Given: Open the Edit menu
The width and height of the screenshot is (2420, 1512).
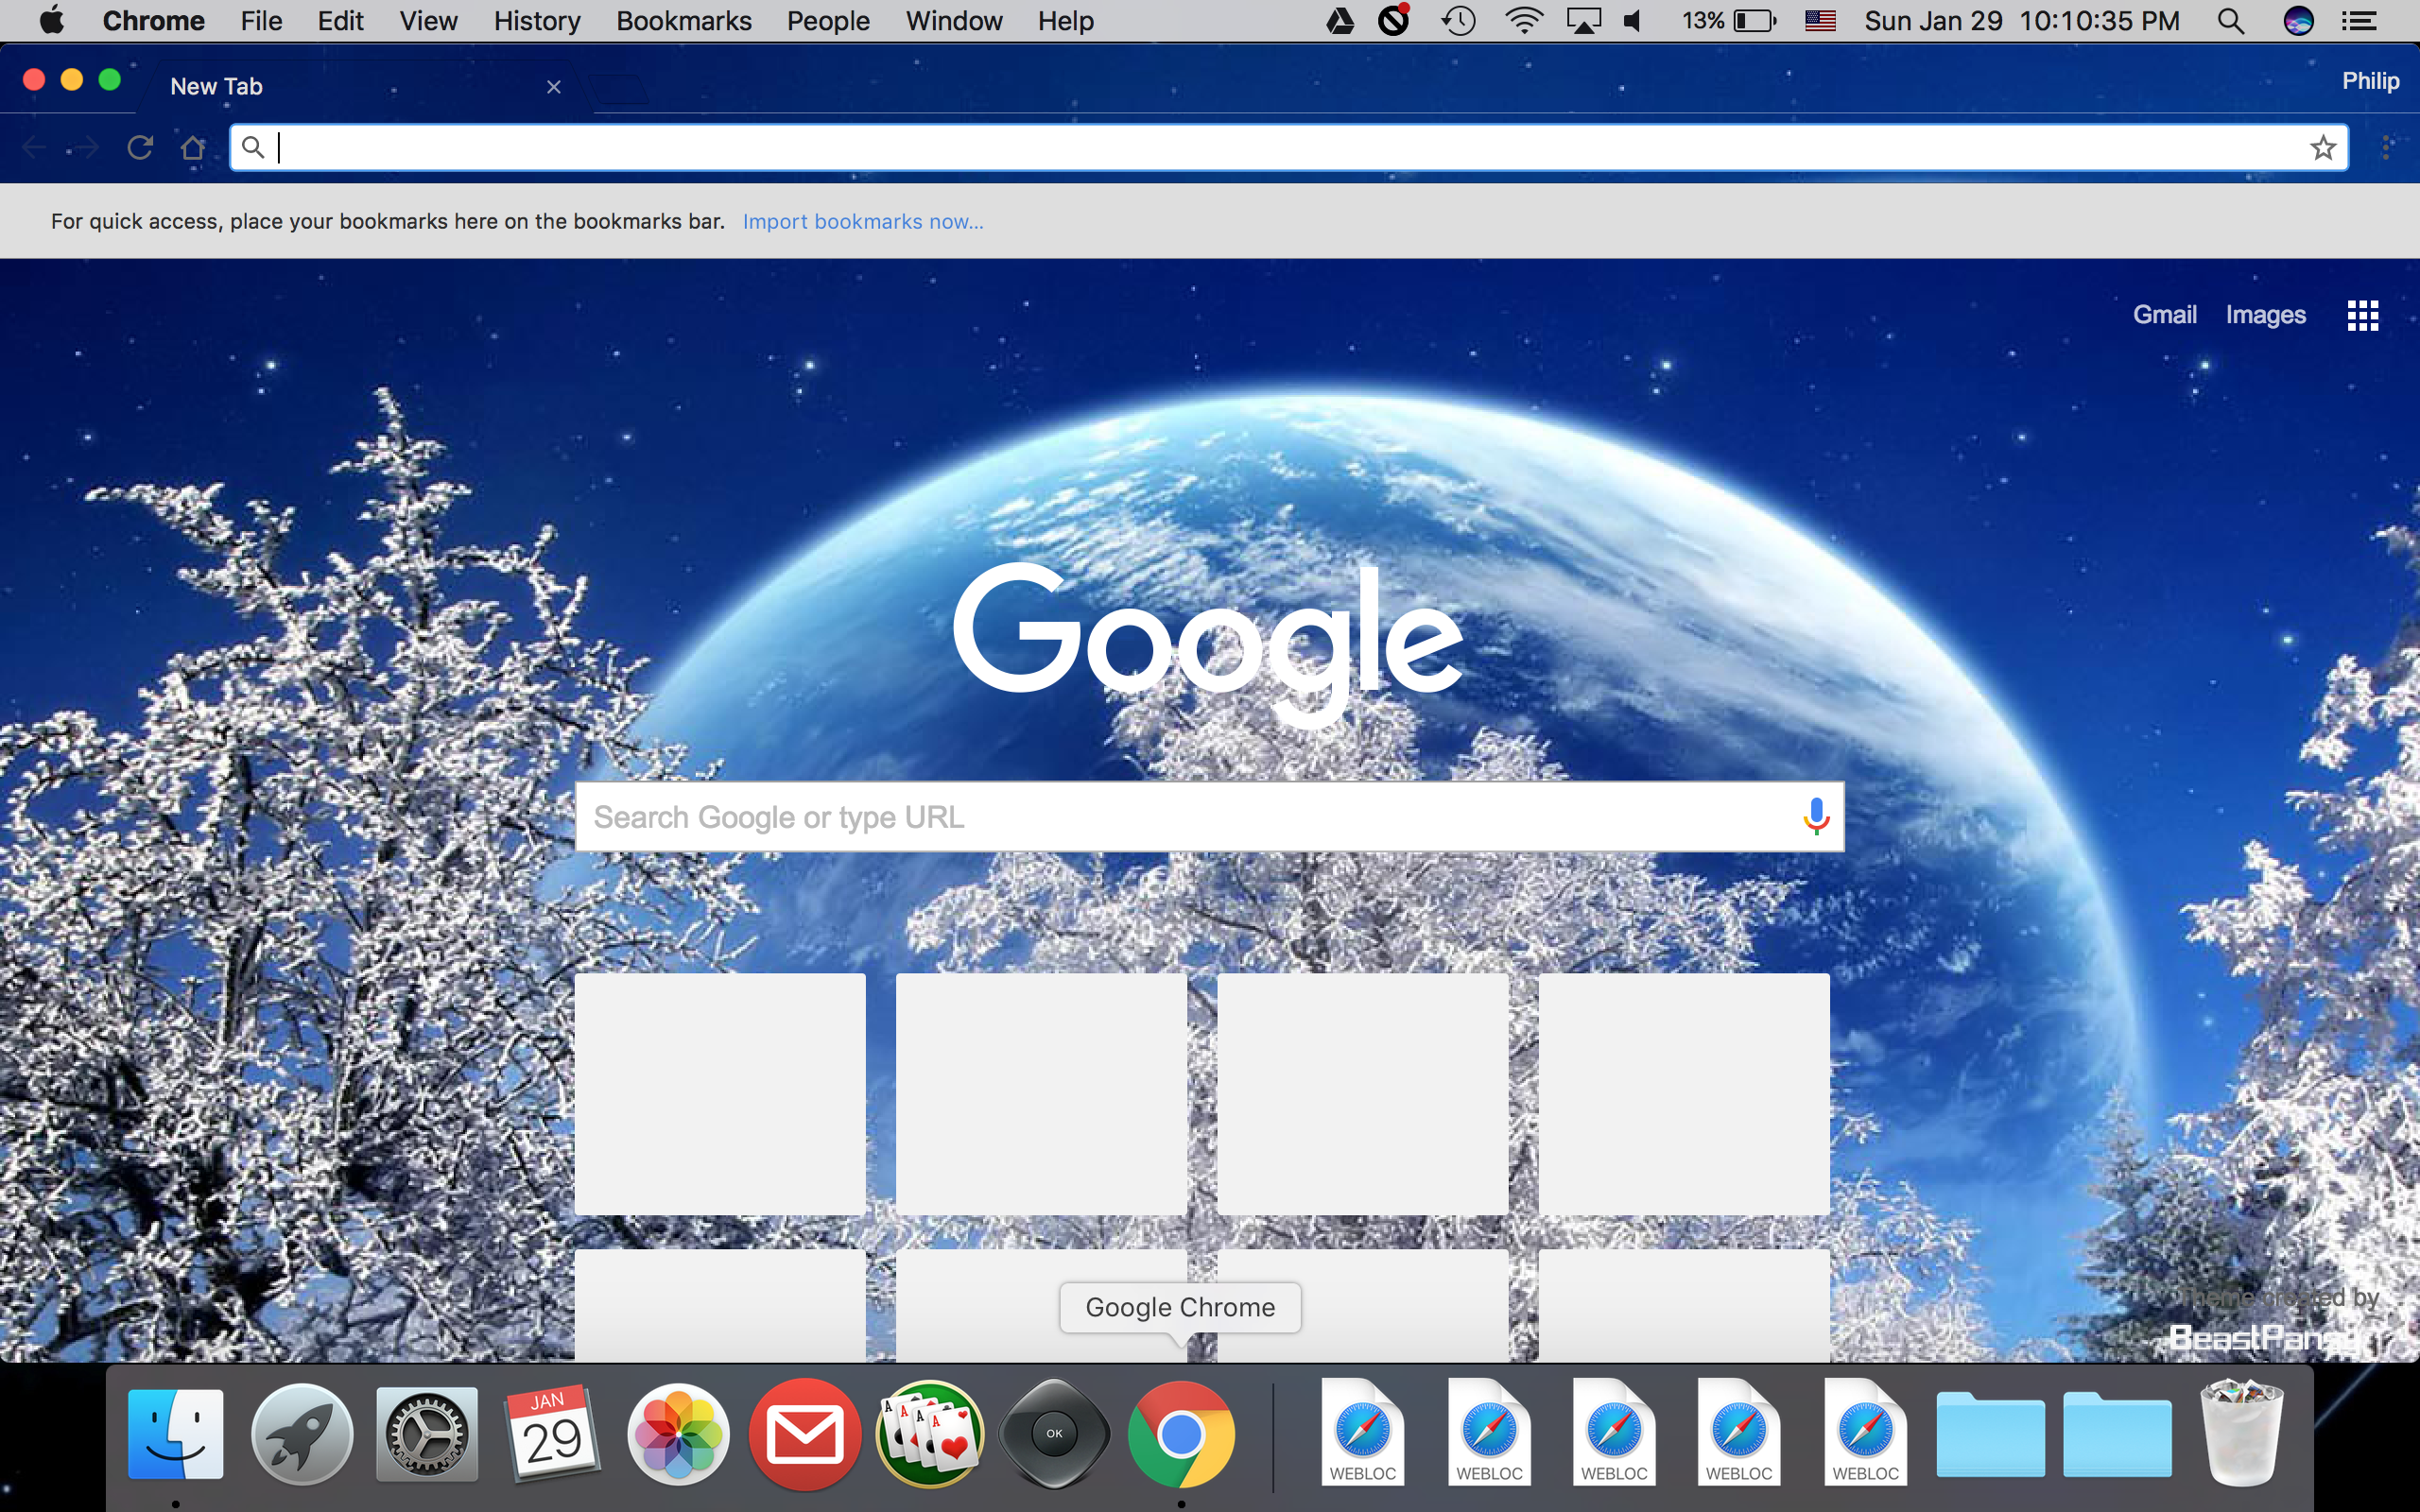Looking at the screenshot, I should (340, 21).
